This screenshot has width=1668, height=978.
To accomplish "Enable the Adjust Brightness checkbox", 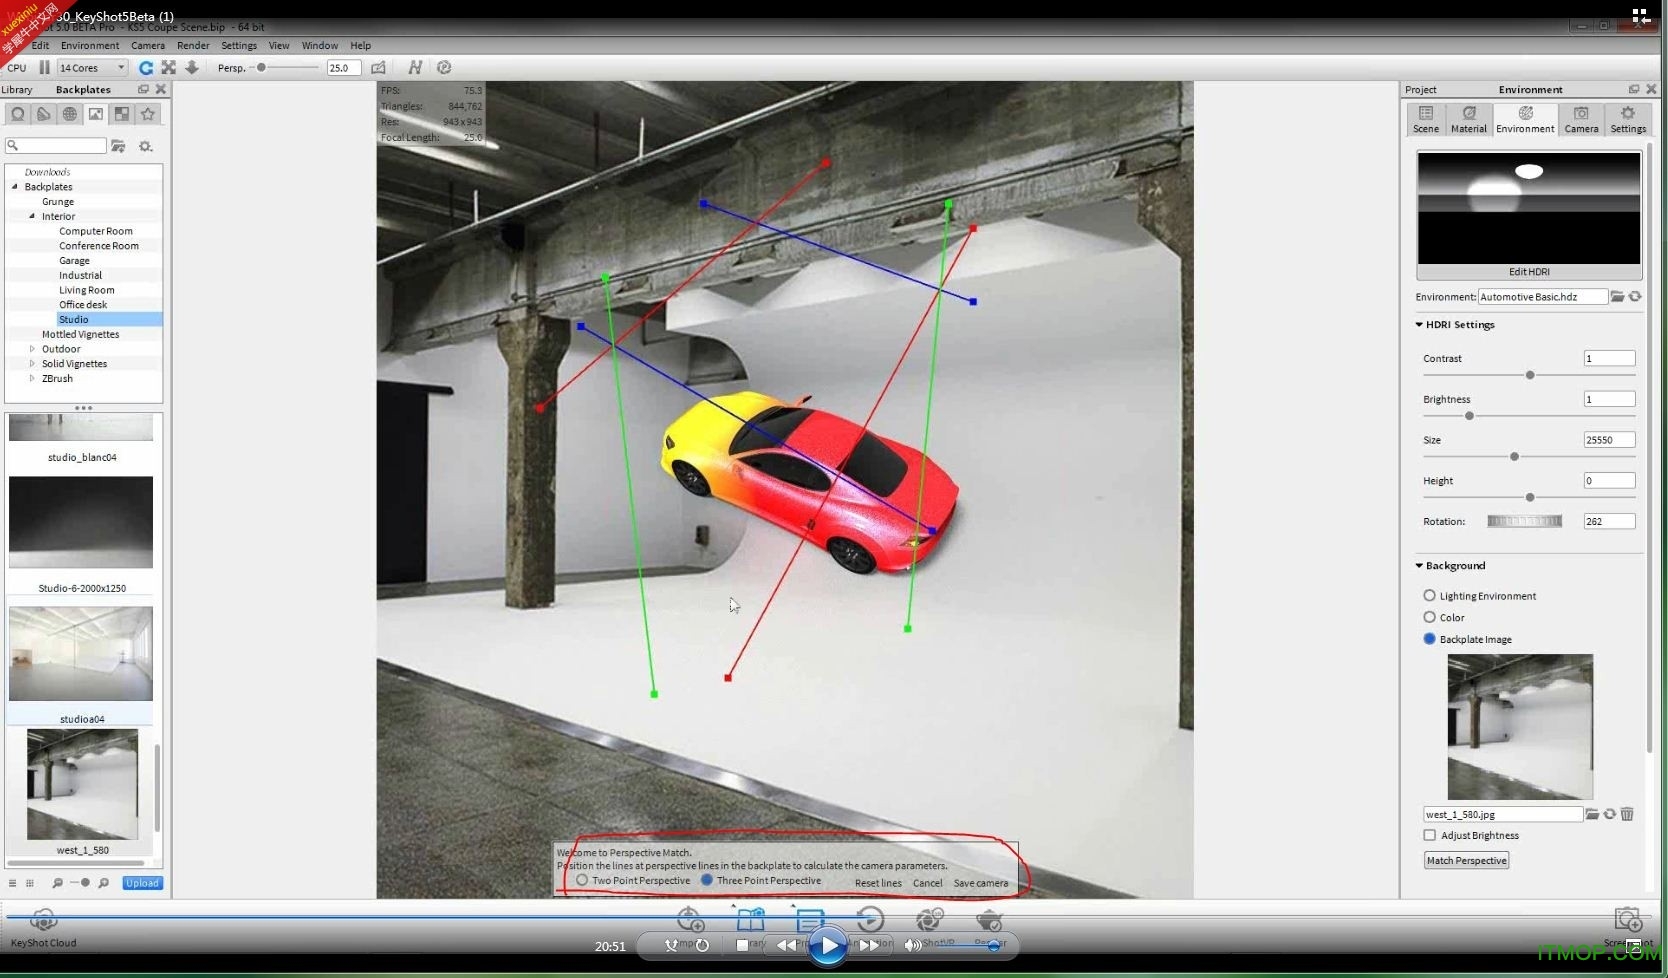I will [1429, 835].
